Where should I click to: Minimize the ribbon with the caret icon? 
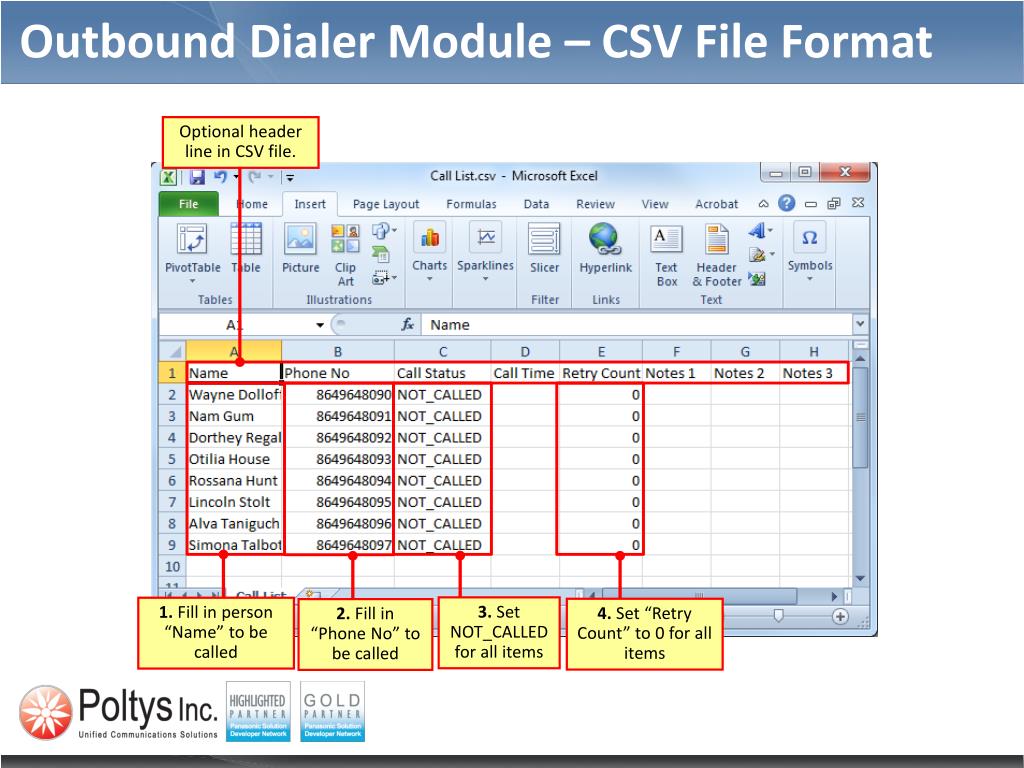click(763, 204)
